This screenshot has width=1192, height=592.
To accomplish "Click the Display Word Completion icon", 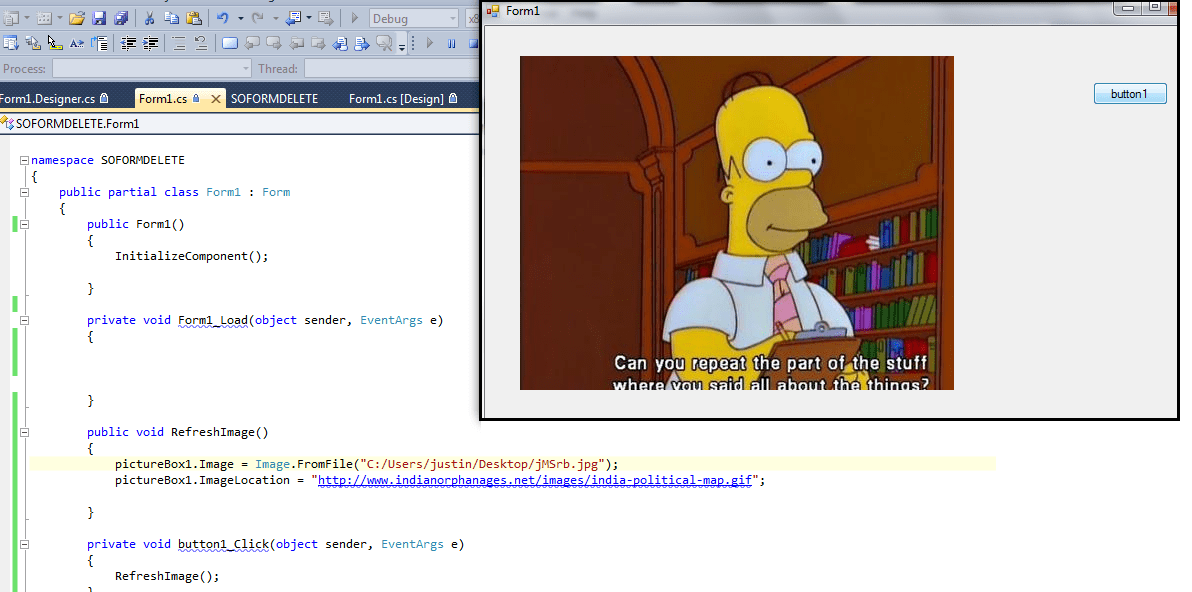I will coord(77,43).
